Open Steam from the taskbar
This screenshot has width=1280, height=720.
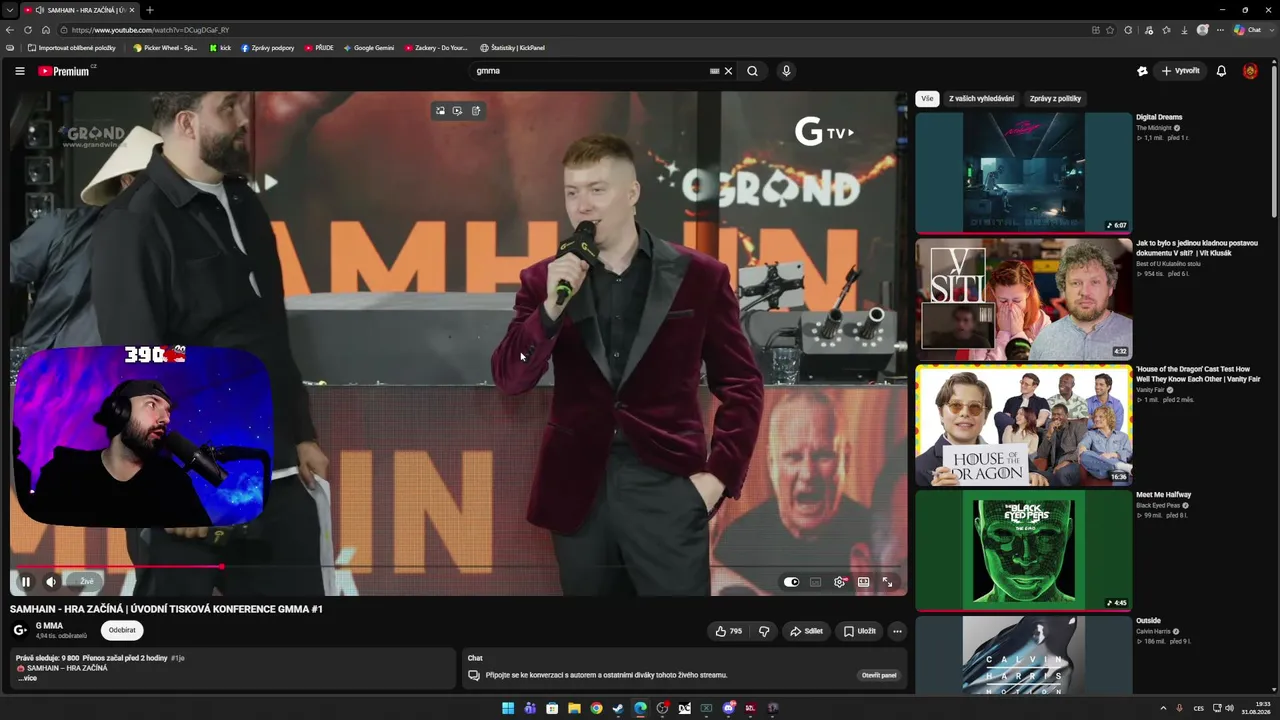tap(618, 708)
